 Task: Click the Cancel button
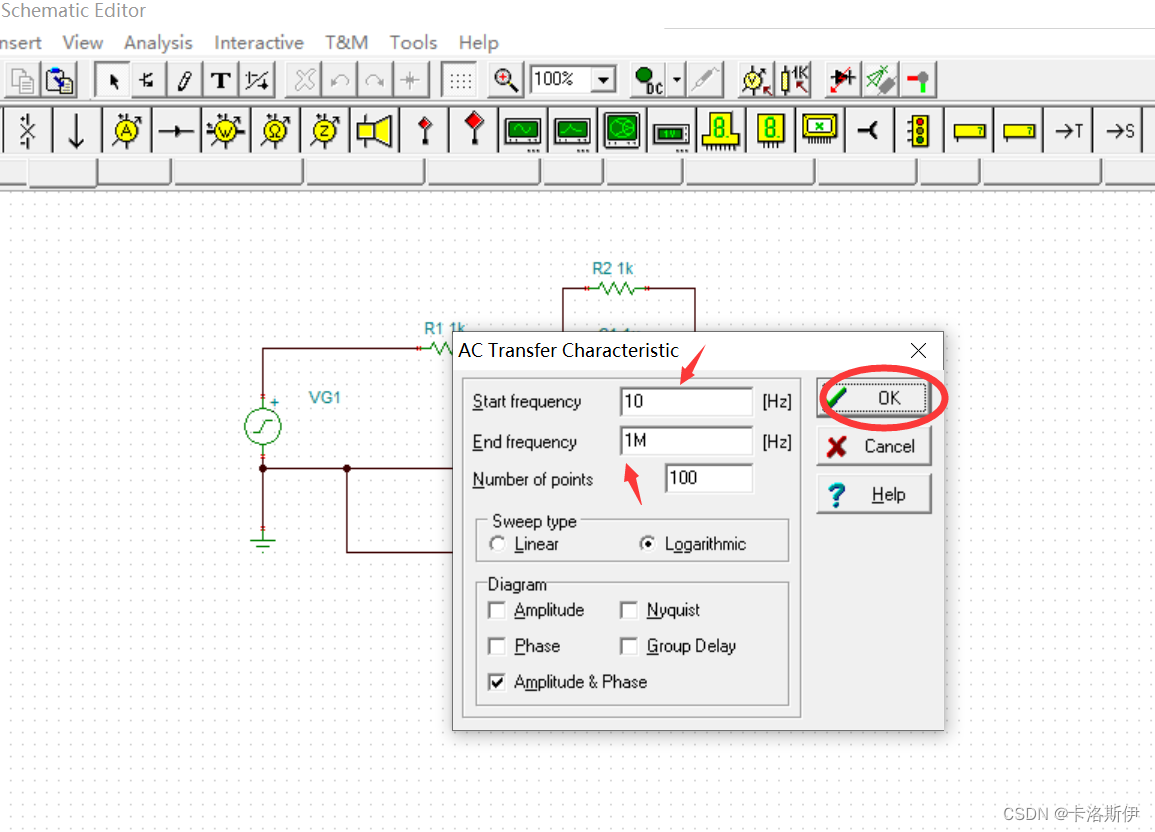pos(874,446)
